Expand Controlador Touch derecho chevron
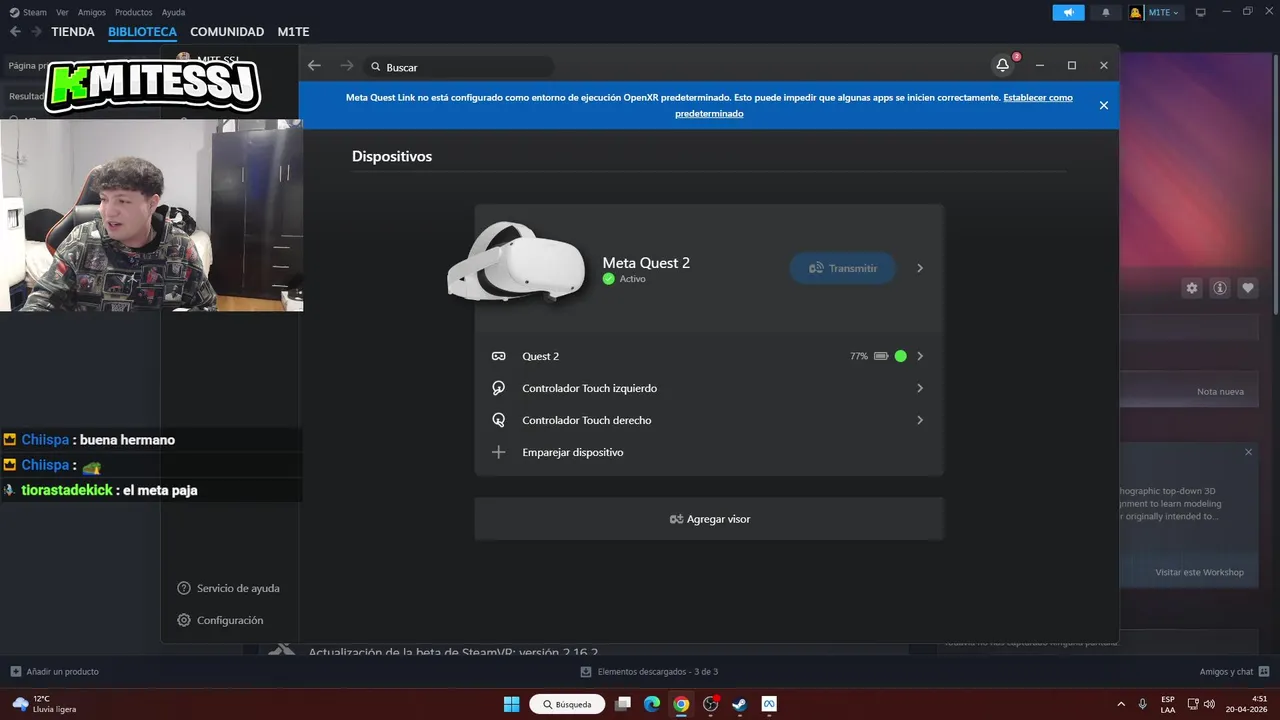 [x=920, y=420]
